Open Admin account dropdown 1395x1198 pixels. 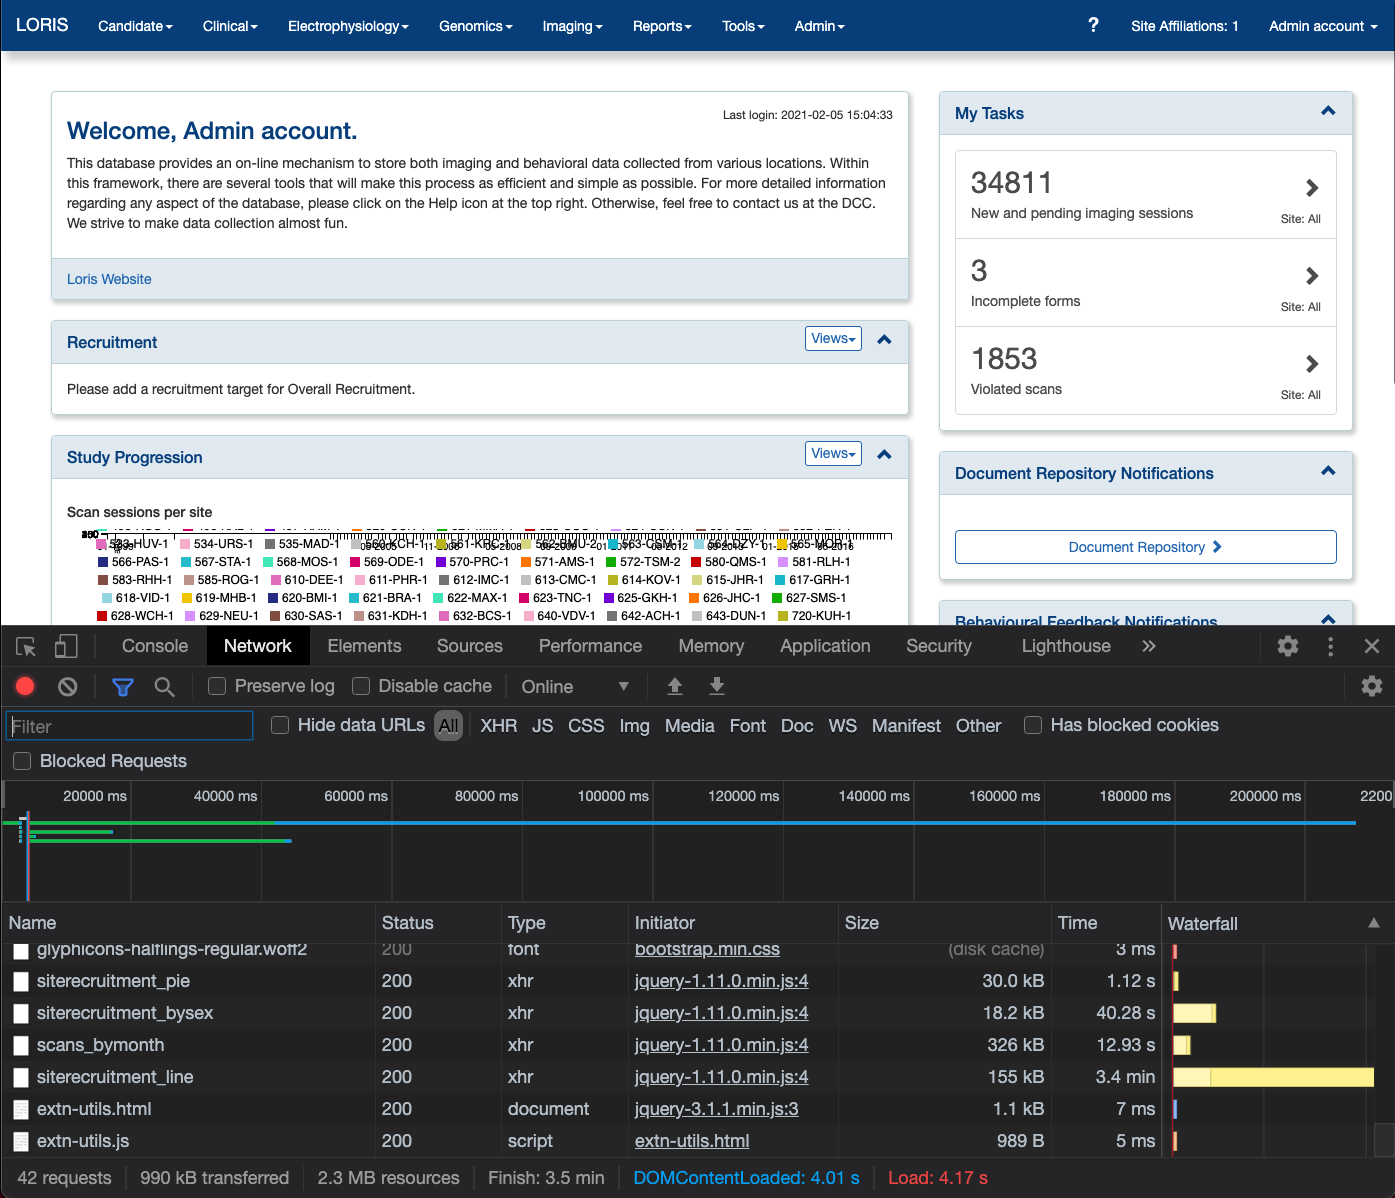pyautogui.click(x=1323, y=26)
